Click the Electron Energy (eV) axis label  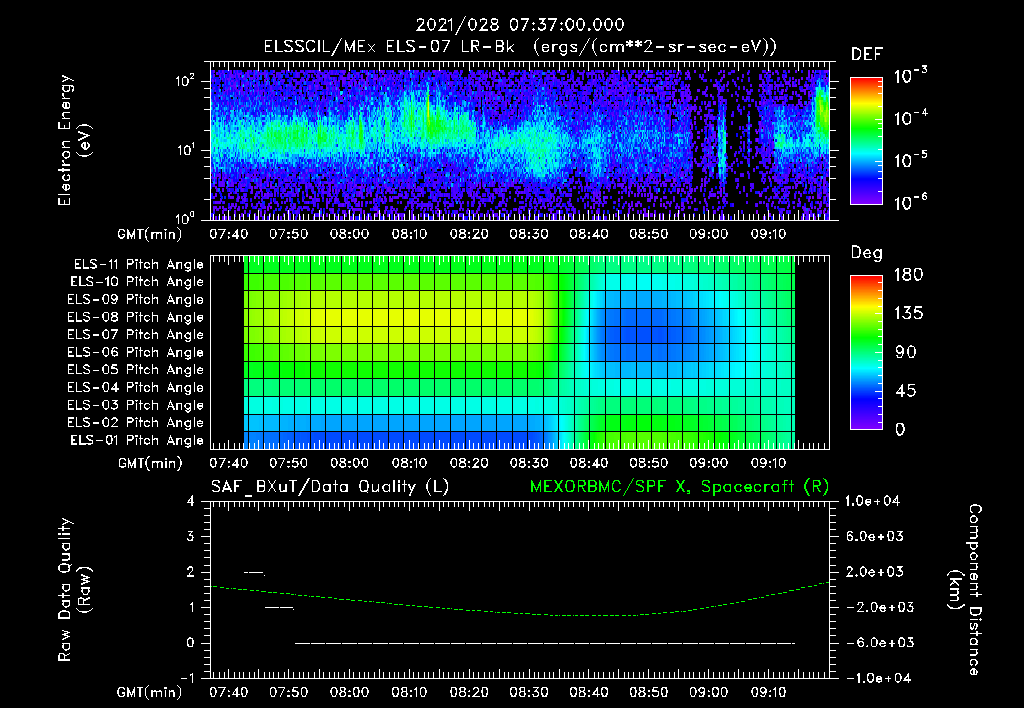[74, 140]
